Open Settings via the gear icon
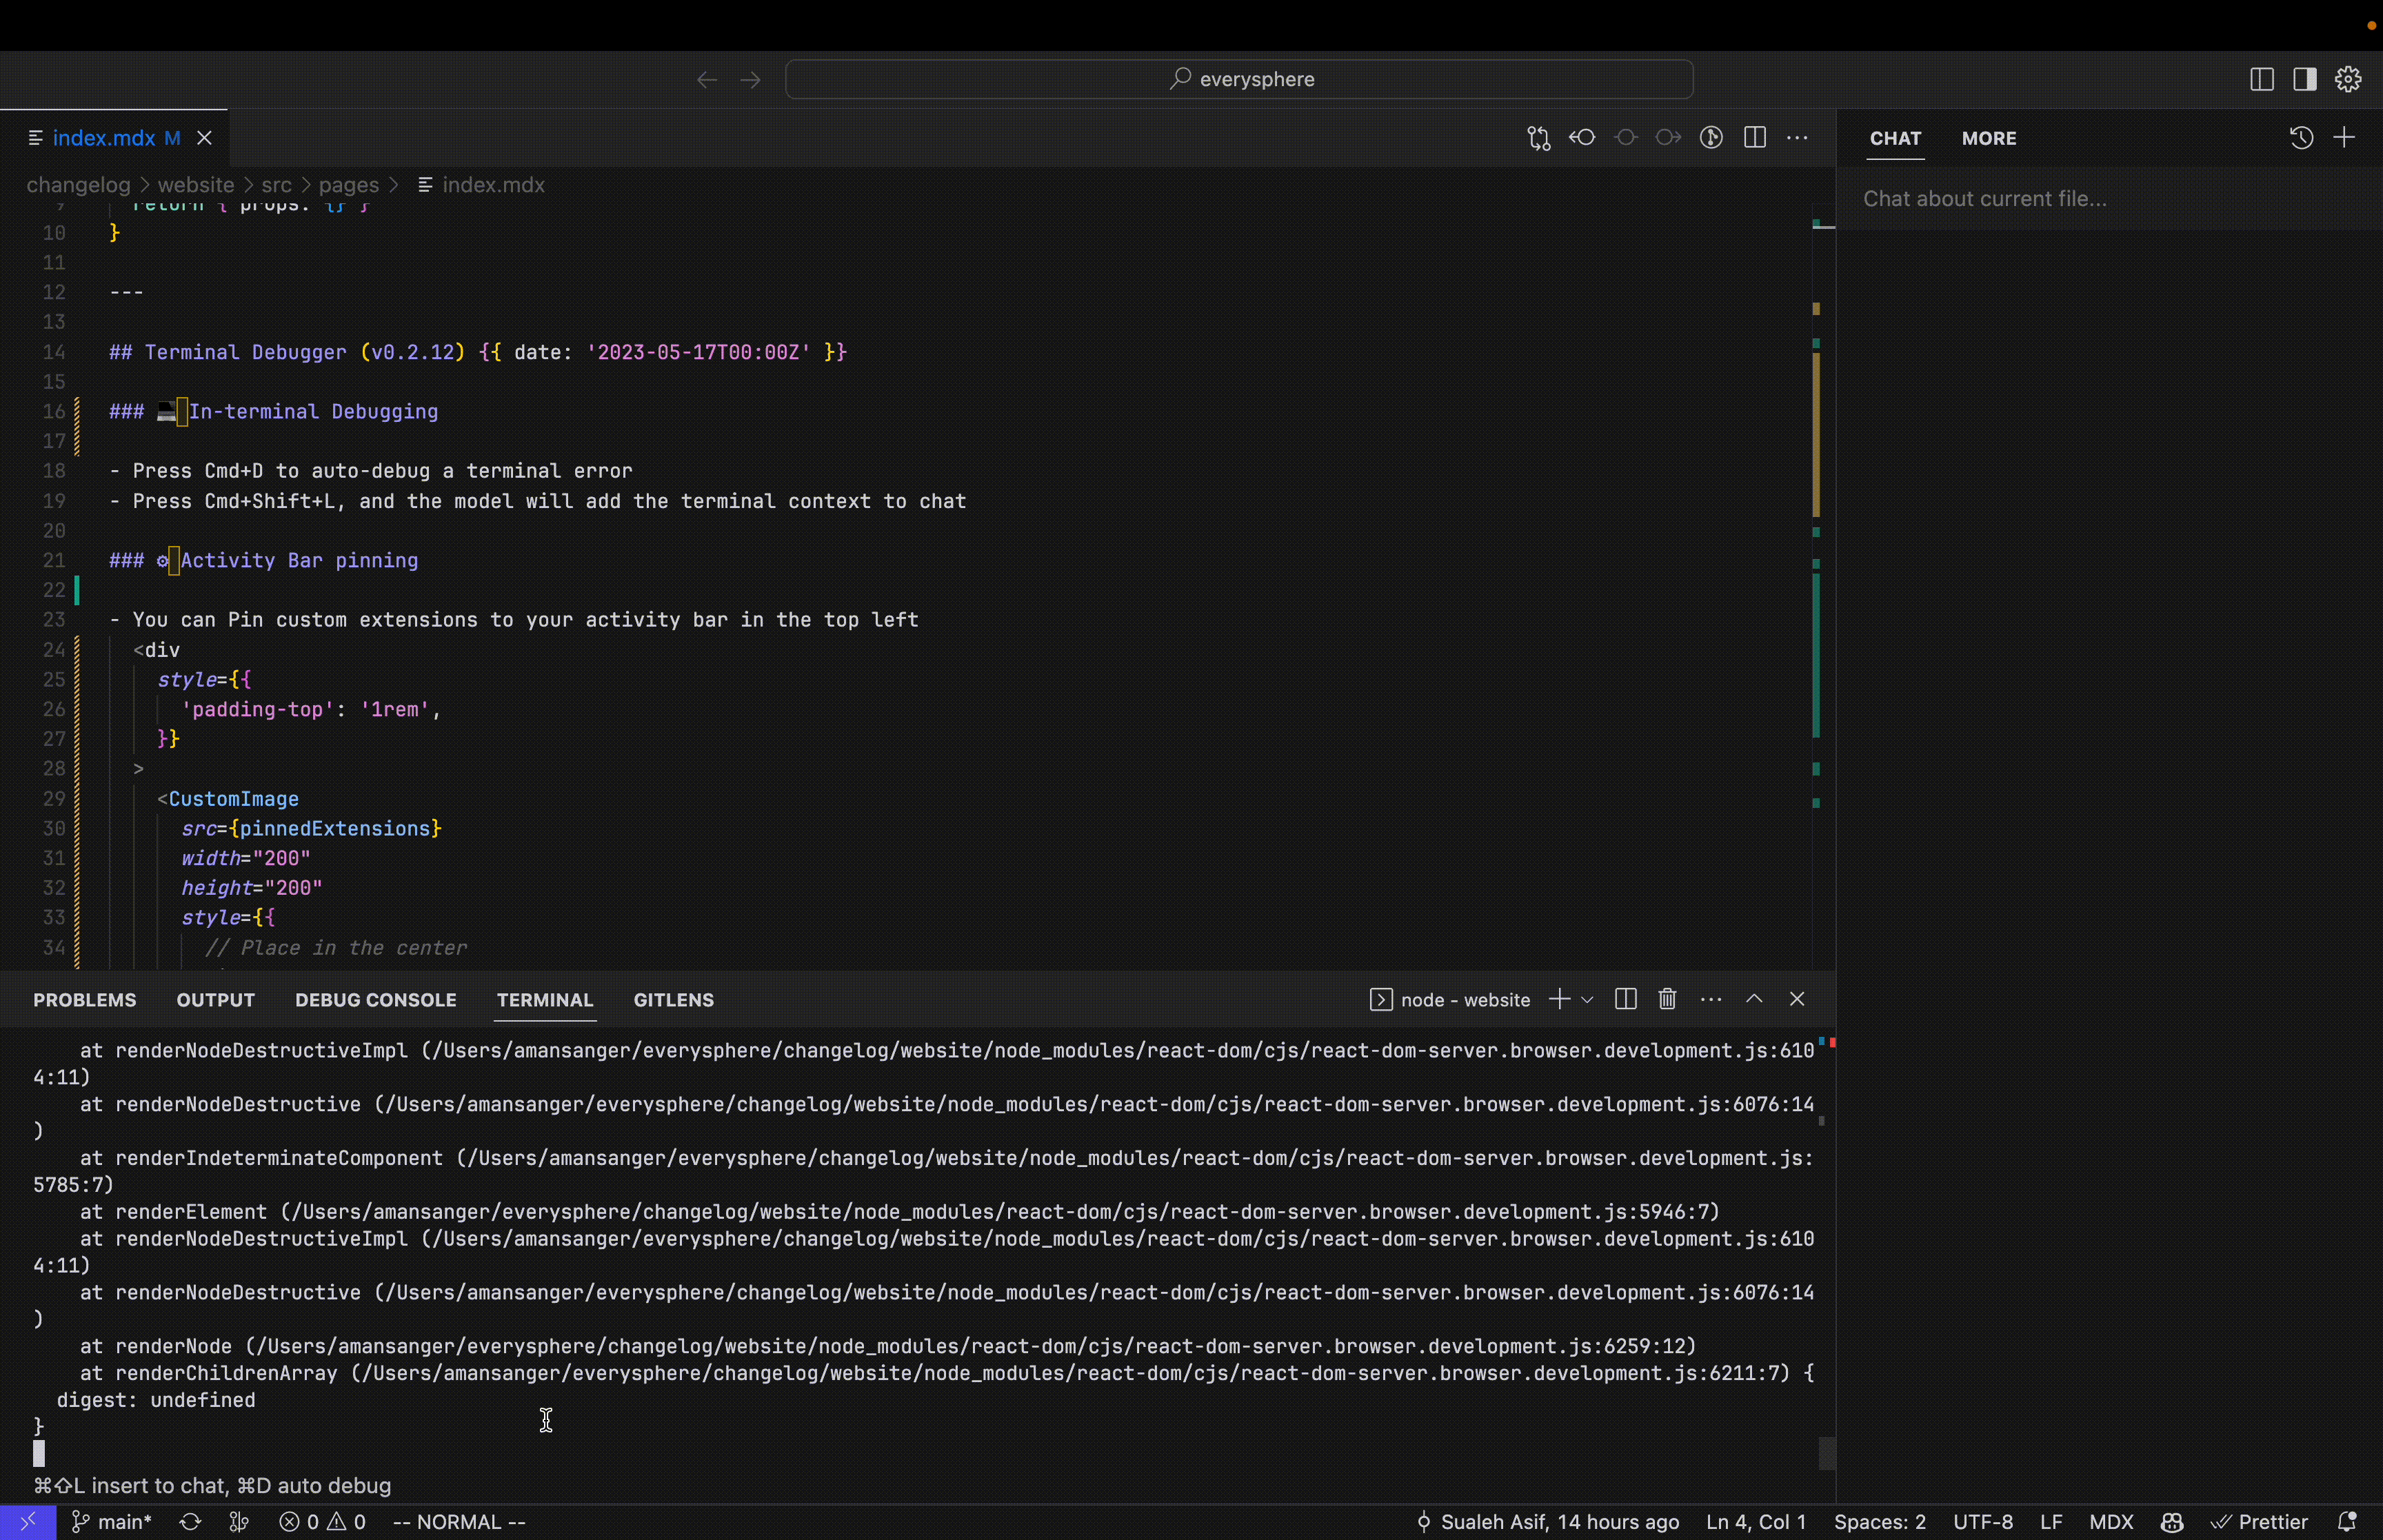2383x1540 pixels. [2348, 78]
